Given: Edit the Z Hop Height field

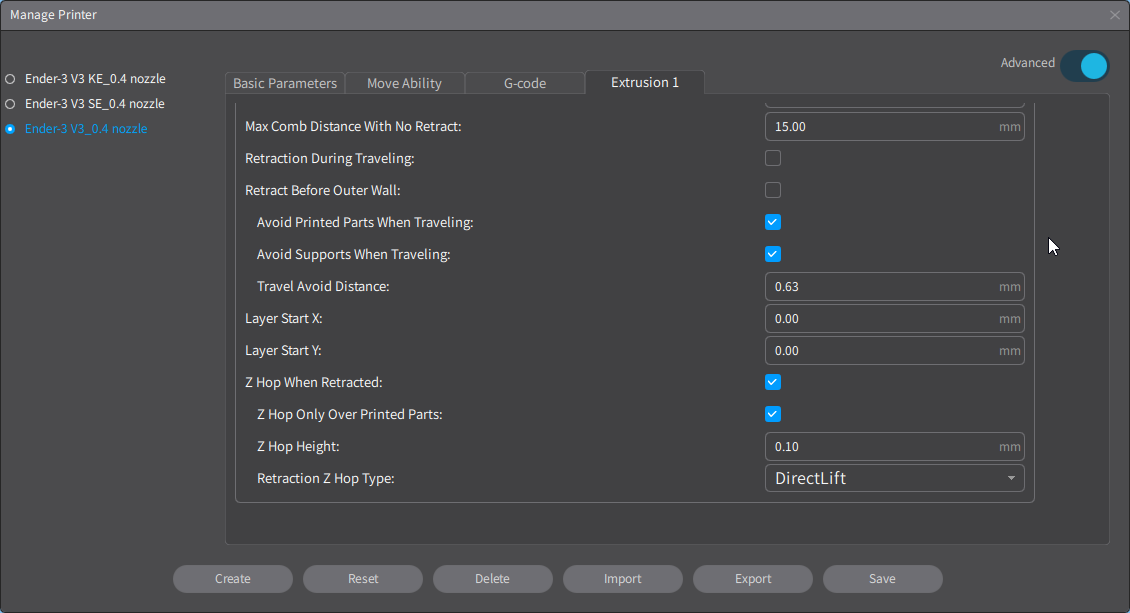Looking at the screenshot, I should tap(880, 446).
